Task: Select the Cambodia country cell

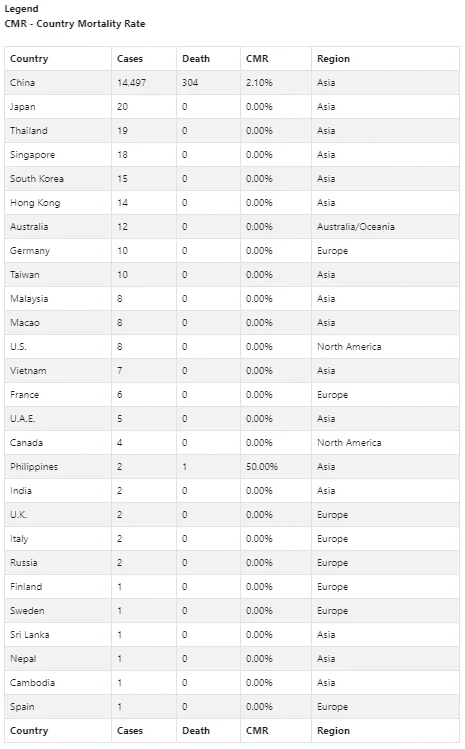Action: 32,683
